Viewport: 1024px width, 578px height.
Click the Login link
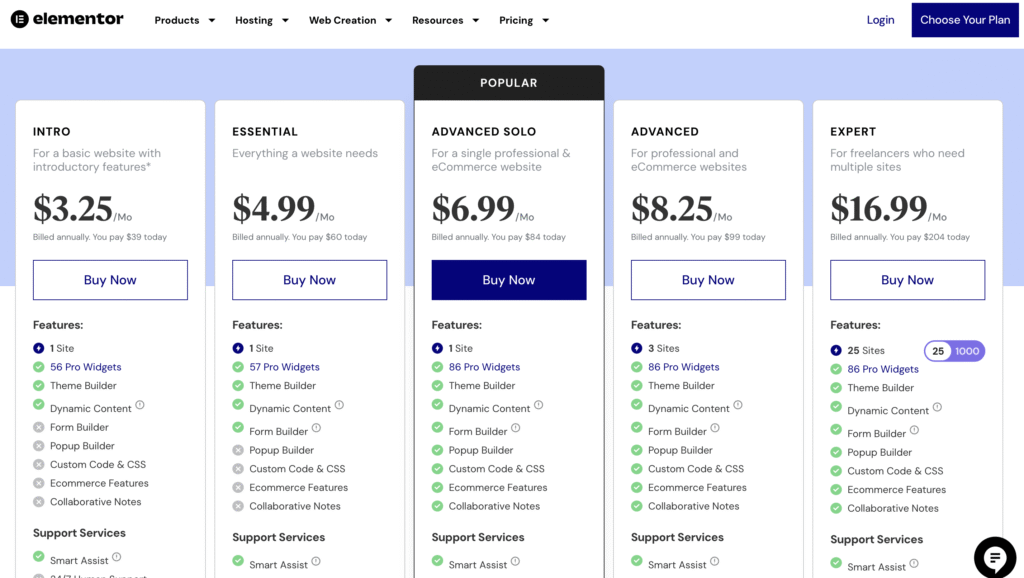pyautogui.click(x=880, y=19)
